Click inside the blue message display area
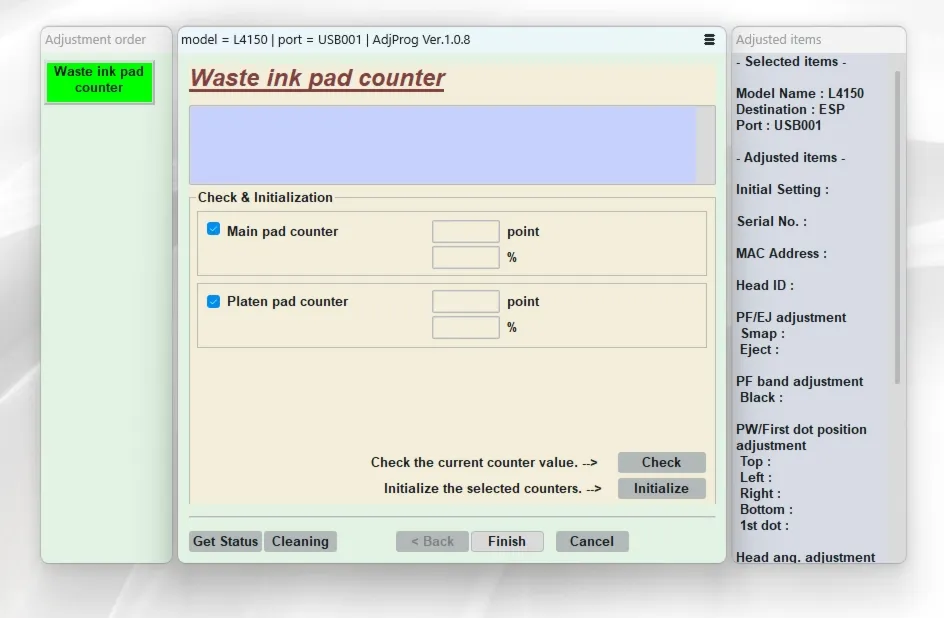Screen dimensions: 944x618 point(442,145)
